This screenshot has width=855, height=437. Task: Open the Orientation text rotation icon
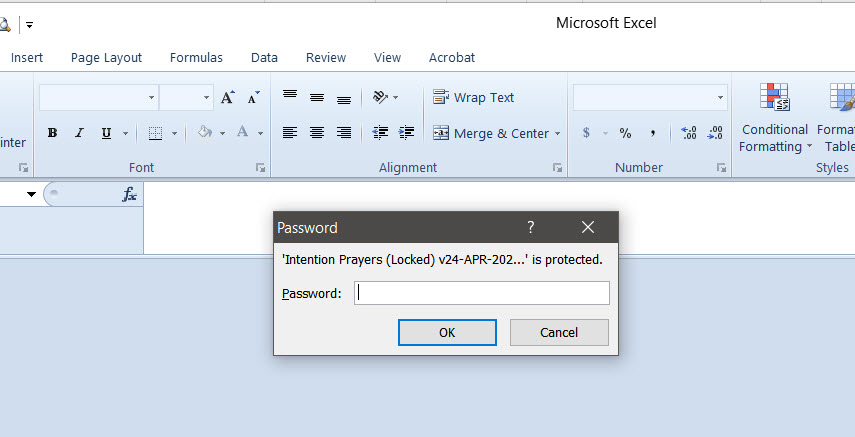pos(381,97)
